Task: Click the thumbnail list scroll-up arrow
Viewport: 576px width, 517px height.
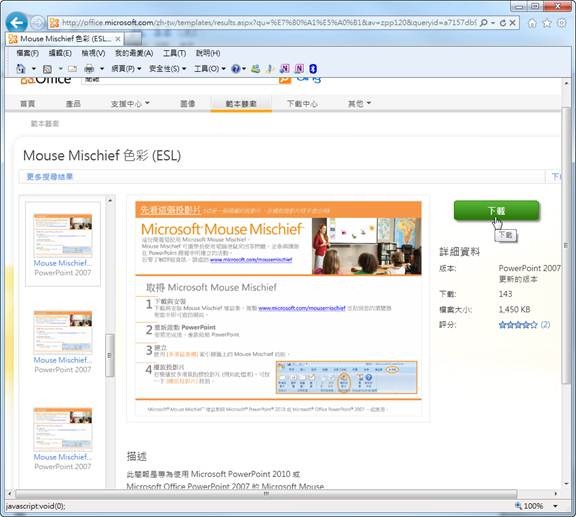Action: [109, 200]
